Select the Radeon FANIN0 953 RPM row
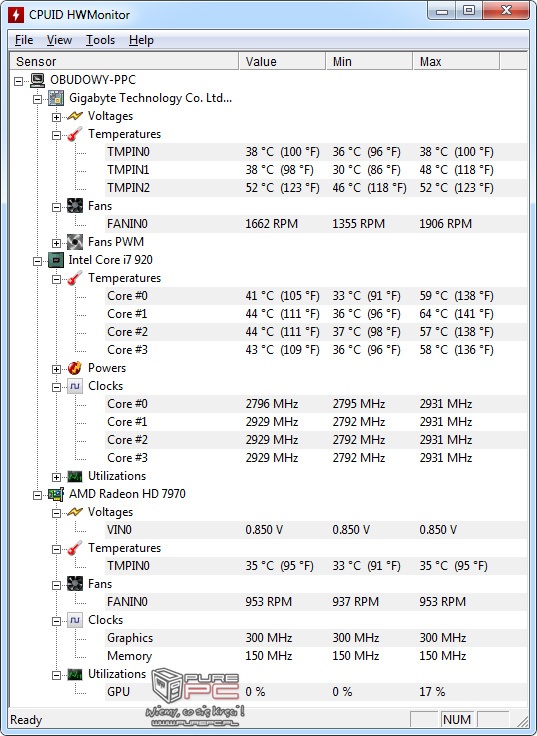Screen dimensions: 537x736 (315, 602)
